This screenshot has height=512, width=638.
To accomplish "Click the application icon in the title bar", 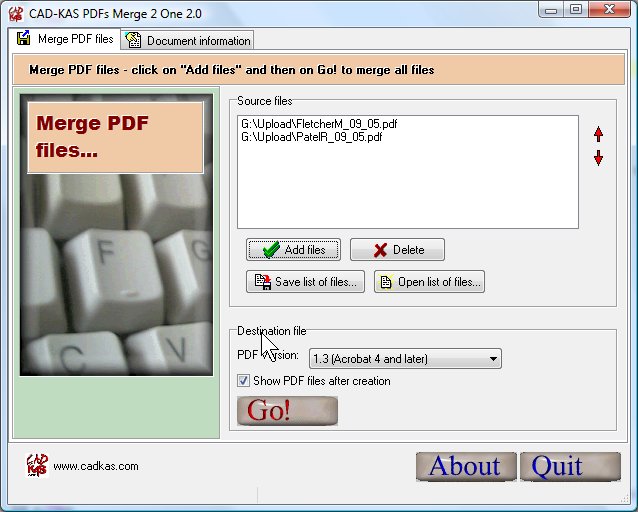I will click(x=15, y=12).
